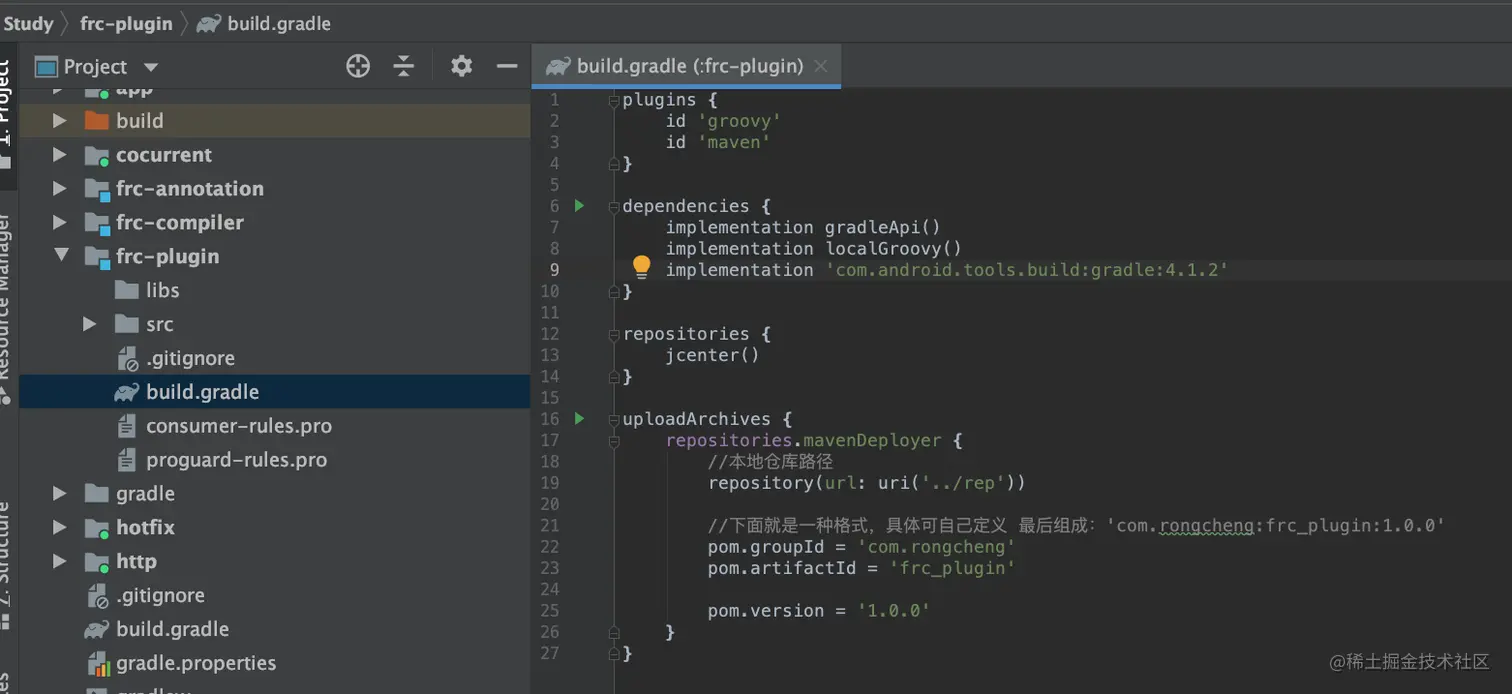Expand the gradle folder
Viewport: 1512px width, 694px height.
tap(60, 494)
